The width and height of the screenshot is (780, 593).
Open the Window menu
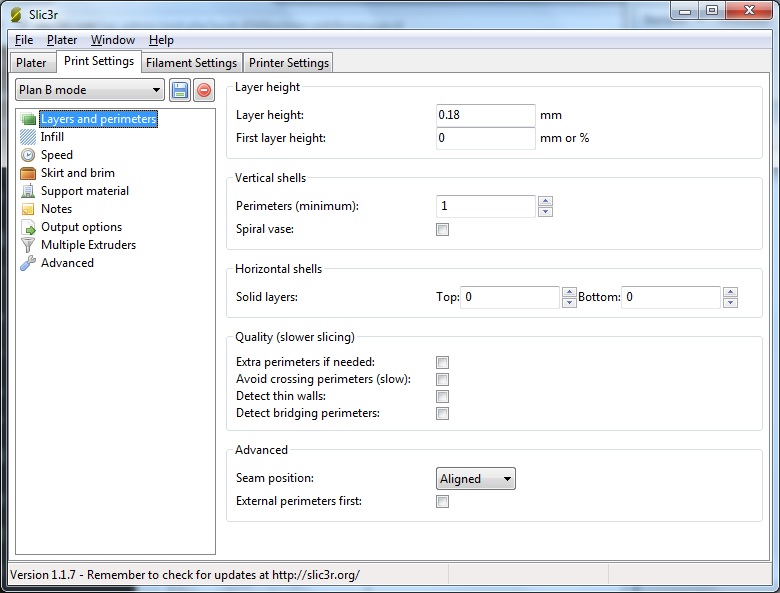[x=113, y=40]
